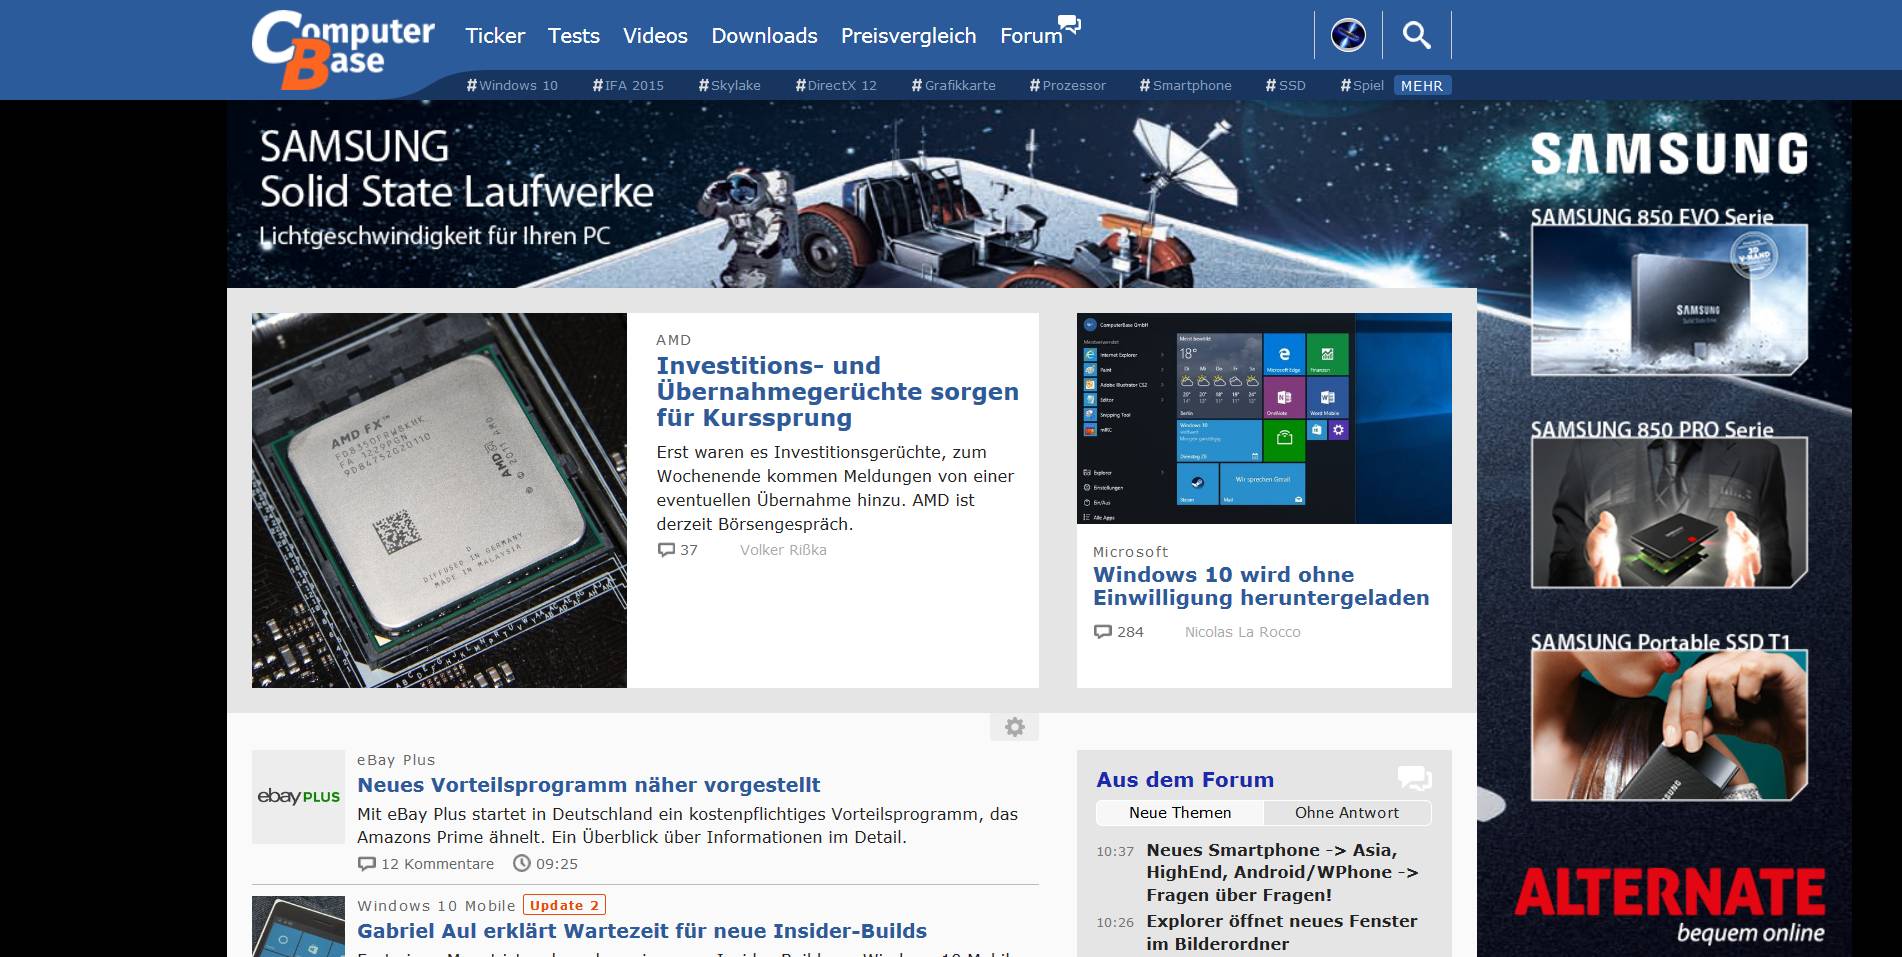The image size is (1902, 957).
Task: Open the ComputerBase logo homepage link
Action: click(343, 49)
